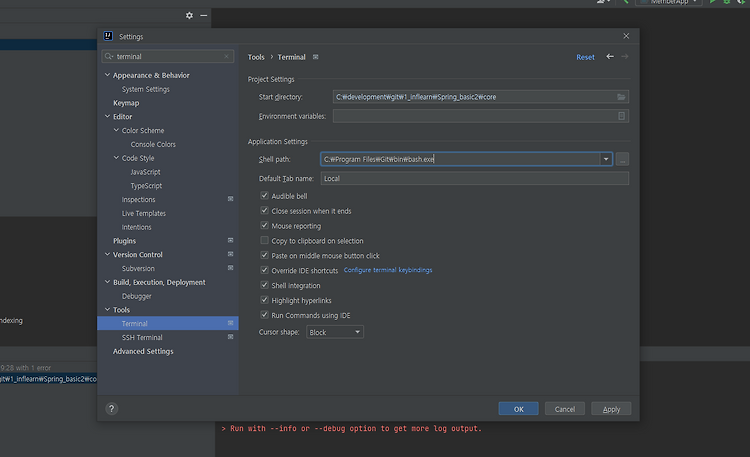Collapse Build, Execution, Deployment node
This screenshot has width=750, height=457.
click(107, 282)
